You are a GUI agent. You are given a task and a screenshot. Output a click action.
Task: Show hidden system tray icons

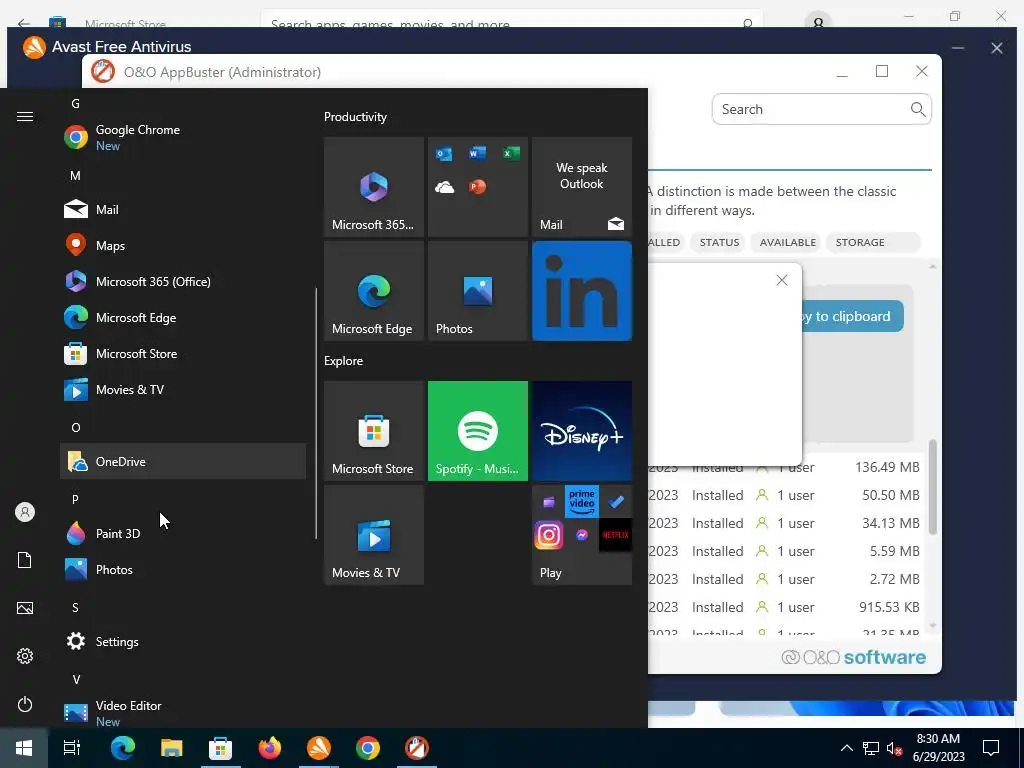click(846, 748)
